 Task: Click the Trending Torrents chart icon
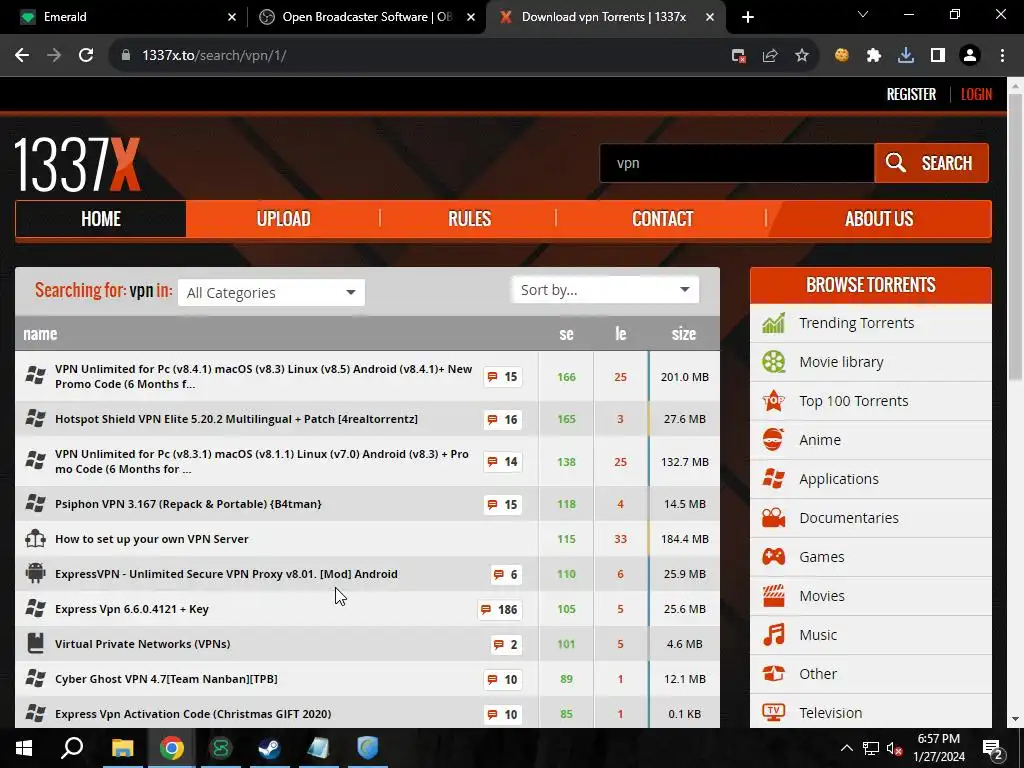point(773,323)
